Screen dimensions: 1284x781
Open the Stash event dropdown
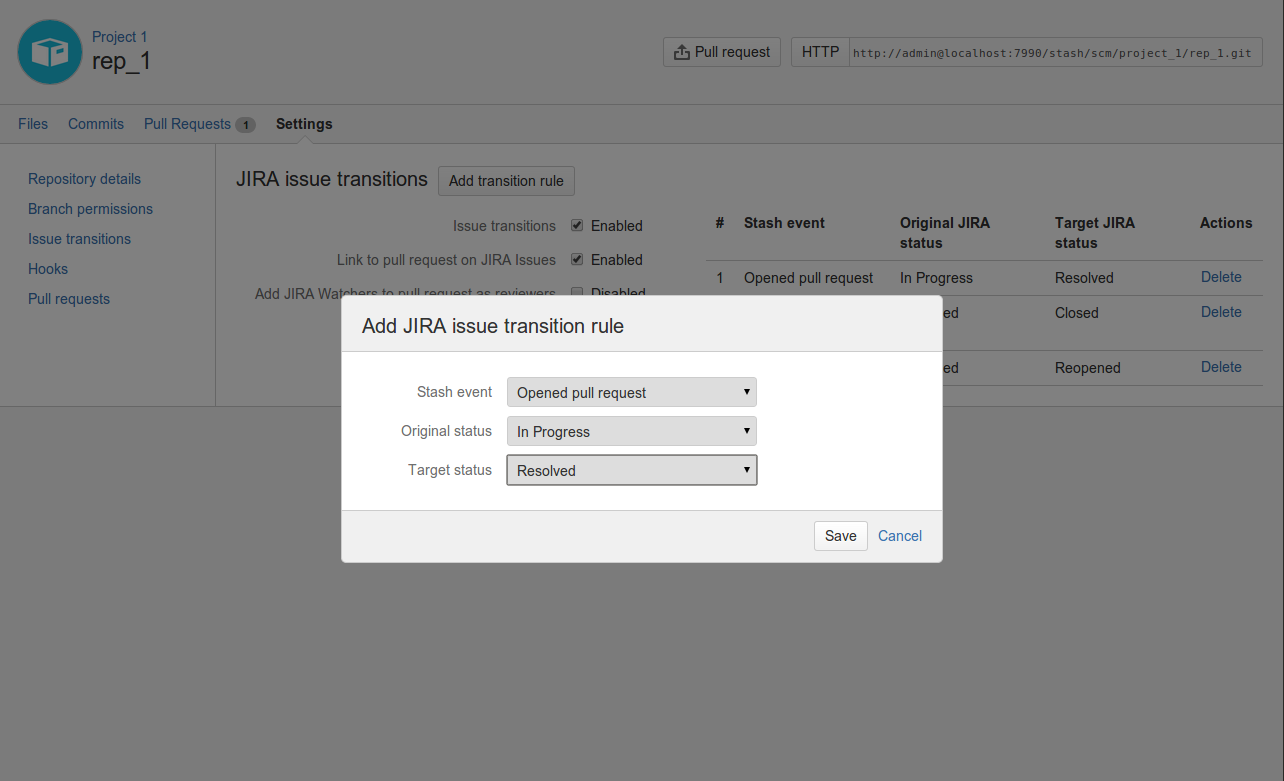coord(632,392)
